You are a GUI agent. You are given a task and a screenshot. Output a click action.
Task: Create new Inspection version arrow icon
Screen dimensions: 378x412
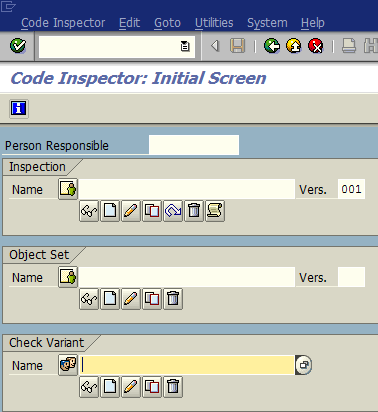pyautogui.click(x=173, y=211)
